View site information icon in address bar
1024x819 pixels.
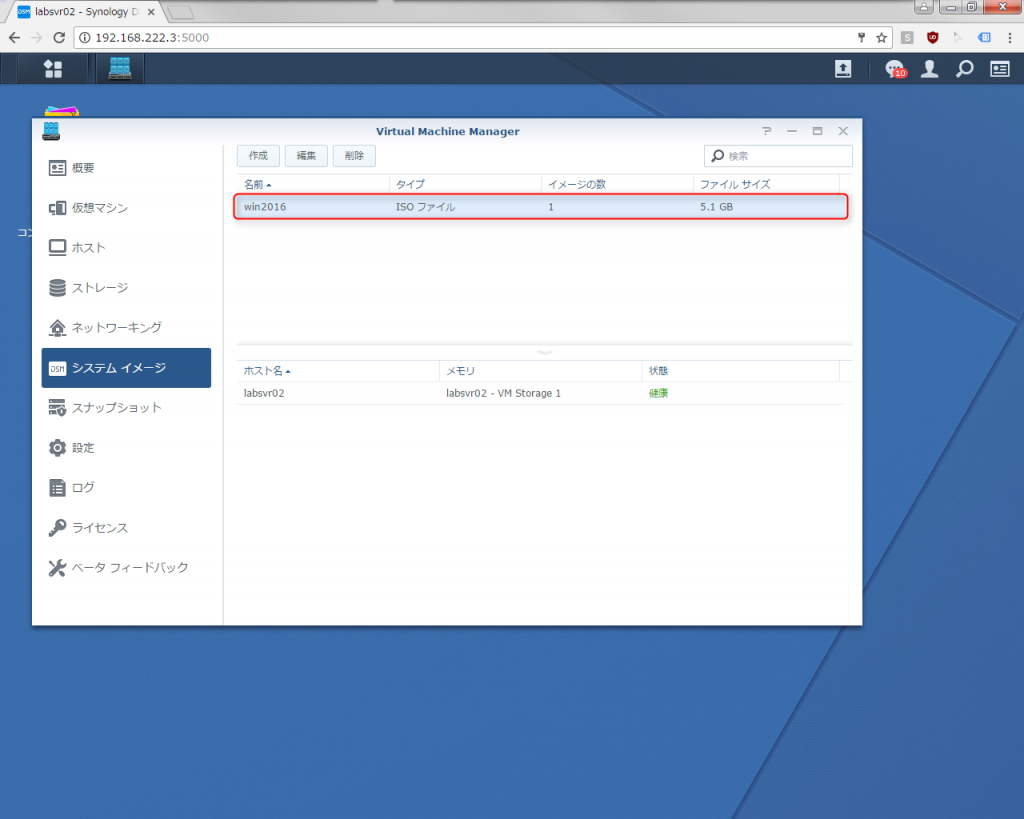85,38
